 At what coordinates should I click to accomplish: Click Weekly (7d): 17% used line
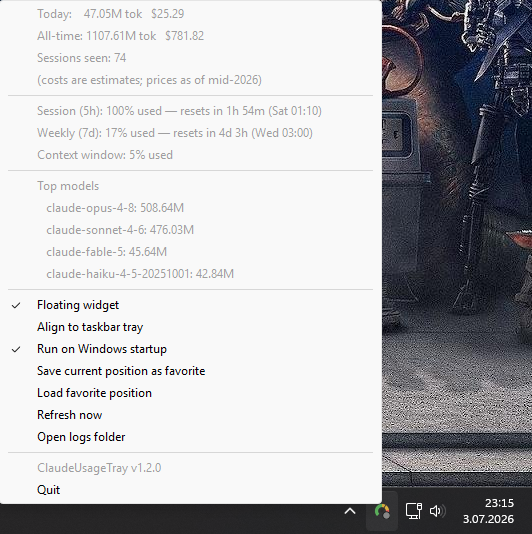191,133
